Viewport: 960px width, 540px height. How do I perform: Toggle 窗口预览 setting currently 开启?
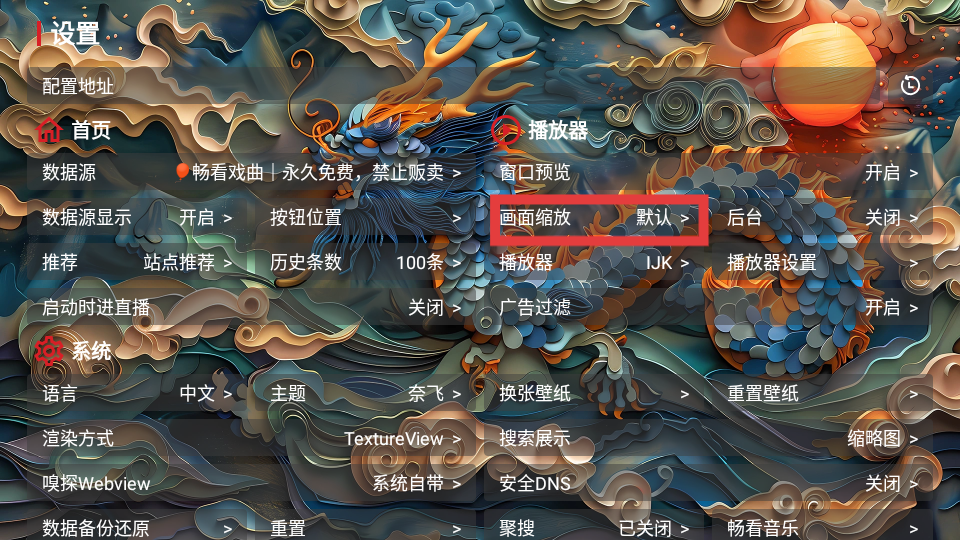[x=708, y=173]
